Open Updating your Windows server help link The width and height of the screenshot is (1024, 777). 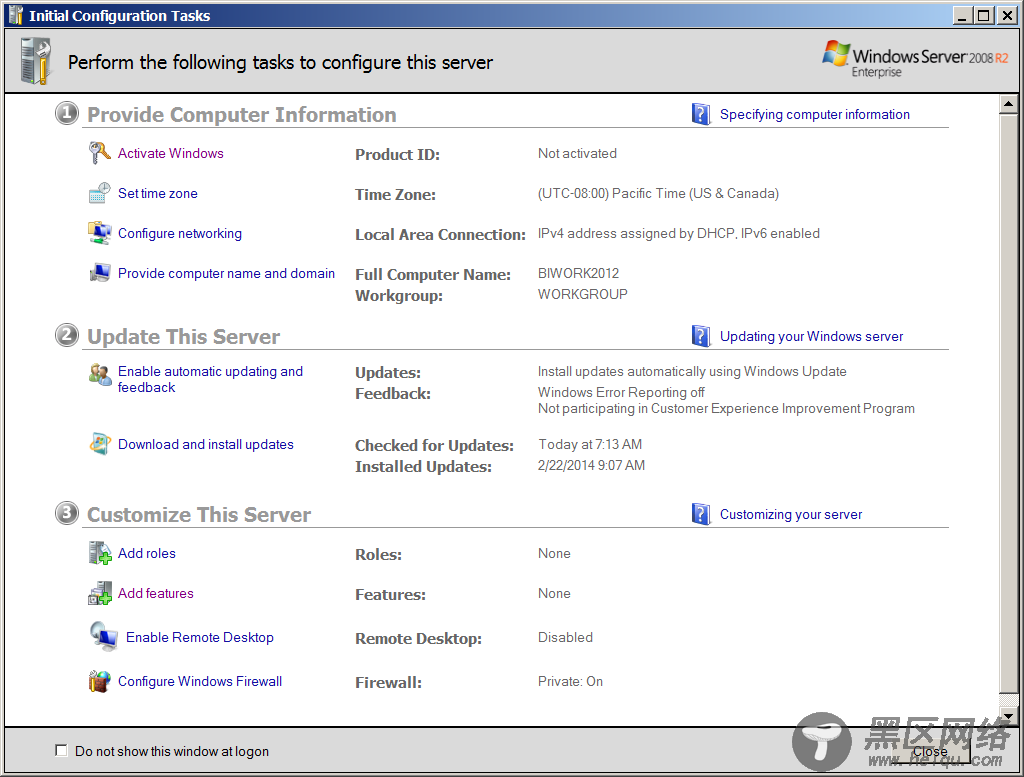[811, 337]
